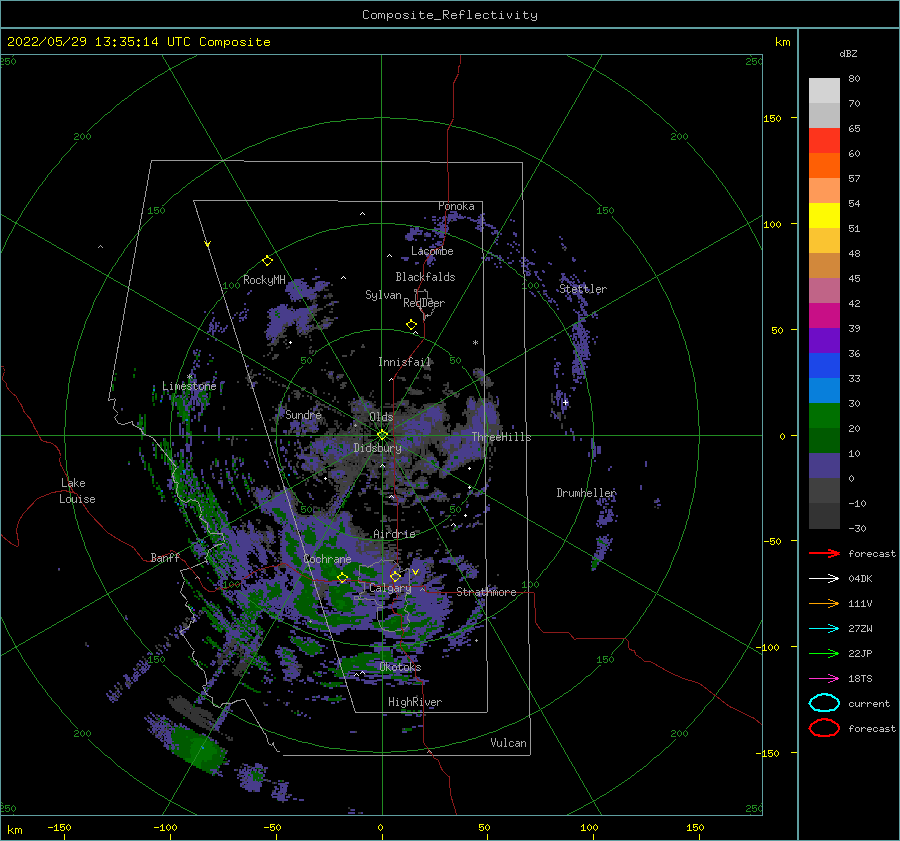Screen dimensions: 900x841
Task: Select blue swatch between 36 and 33 dBZ
Action: point(824,366)
